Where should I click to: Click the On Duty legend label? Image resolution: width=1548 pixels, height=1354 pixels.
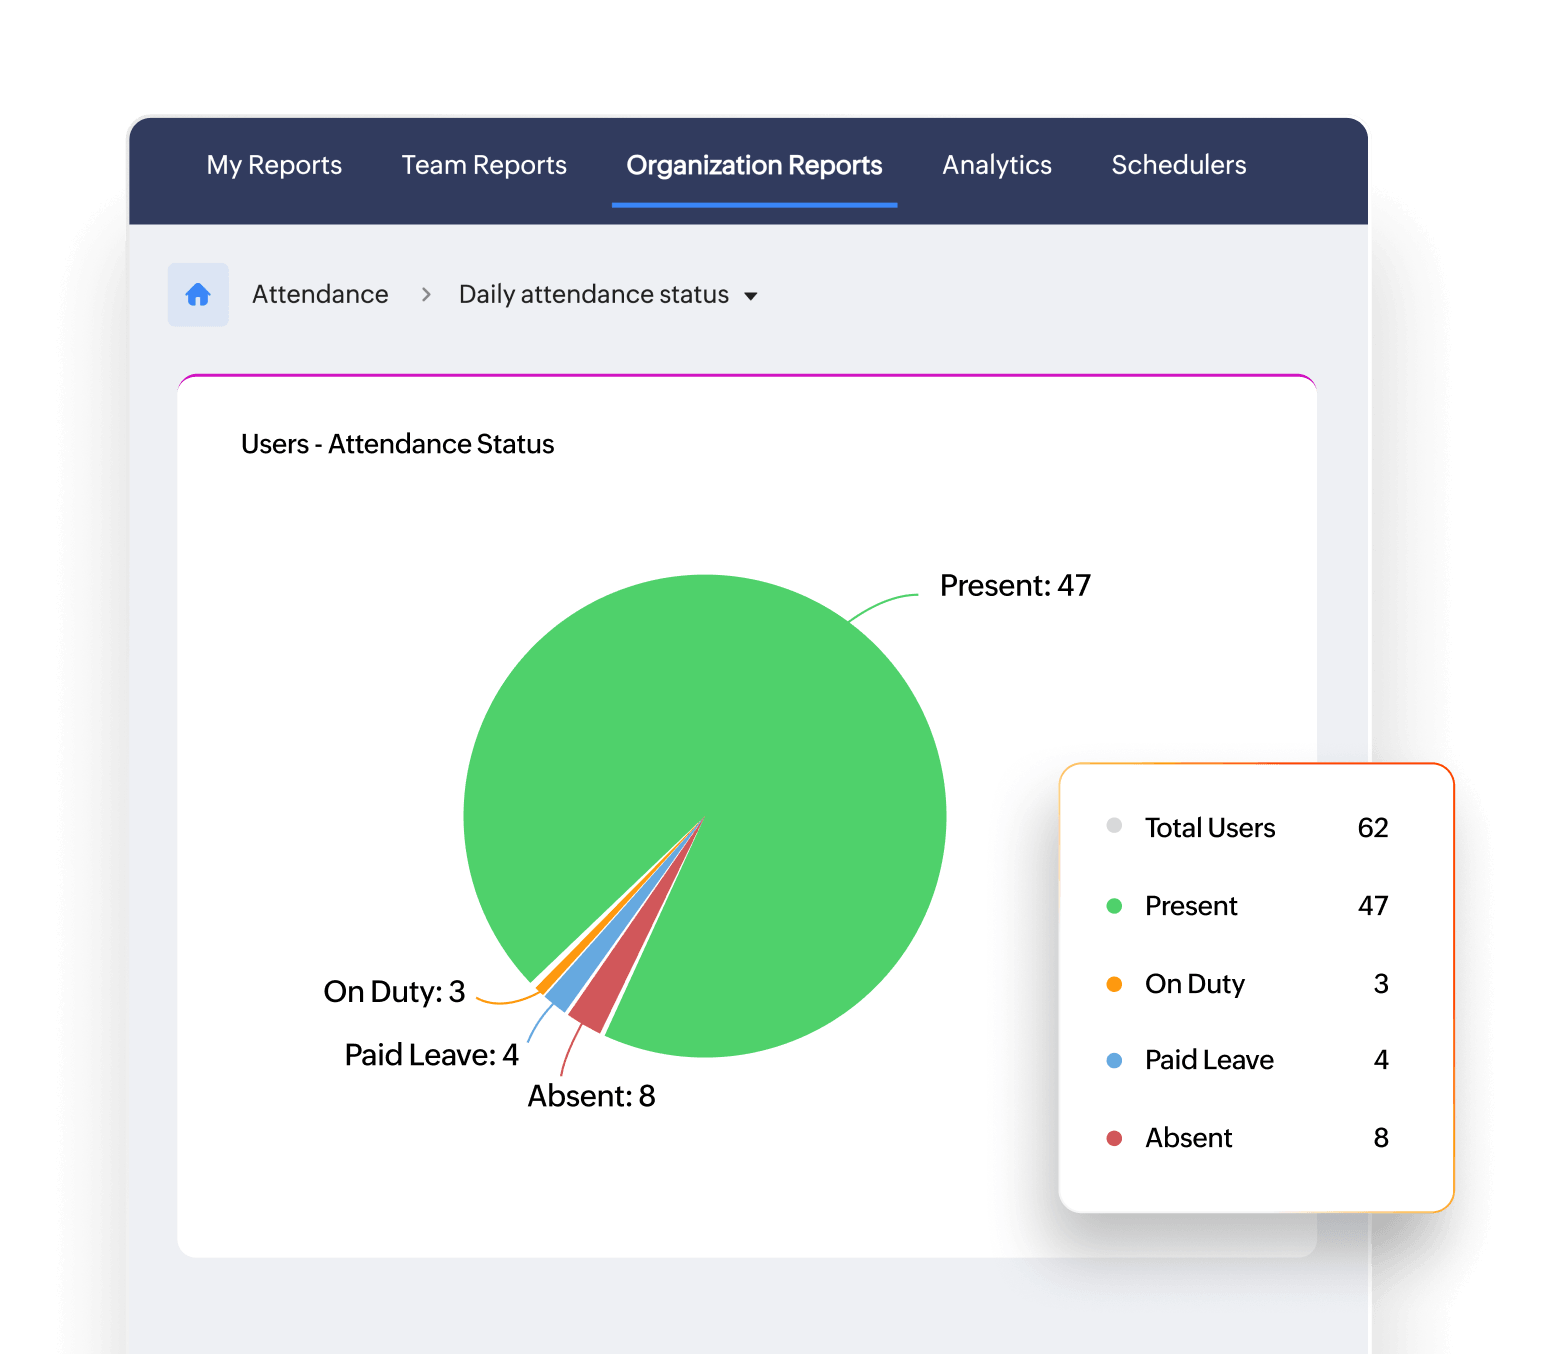(1195, 984)
